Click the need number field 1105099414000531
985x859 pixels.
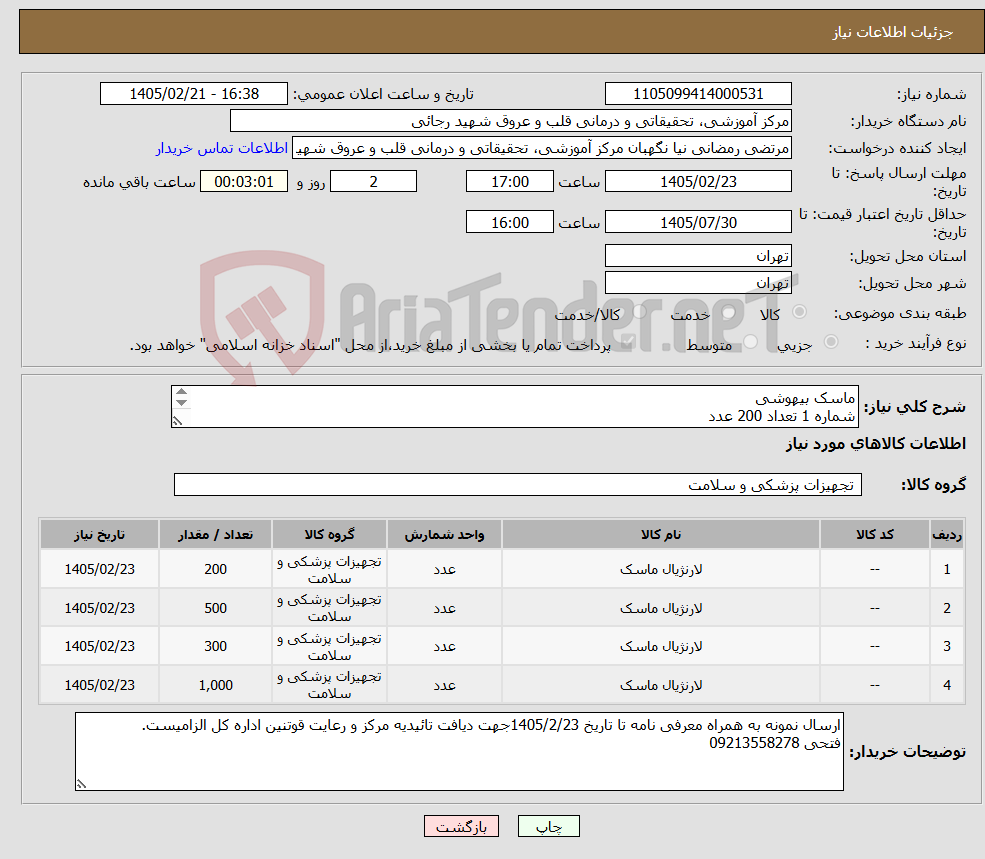tap(698, 94)
